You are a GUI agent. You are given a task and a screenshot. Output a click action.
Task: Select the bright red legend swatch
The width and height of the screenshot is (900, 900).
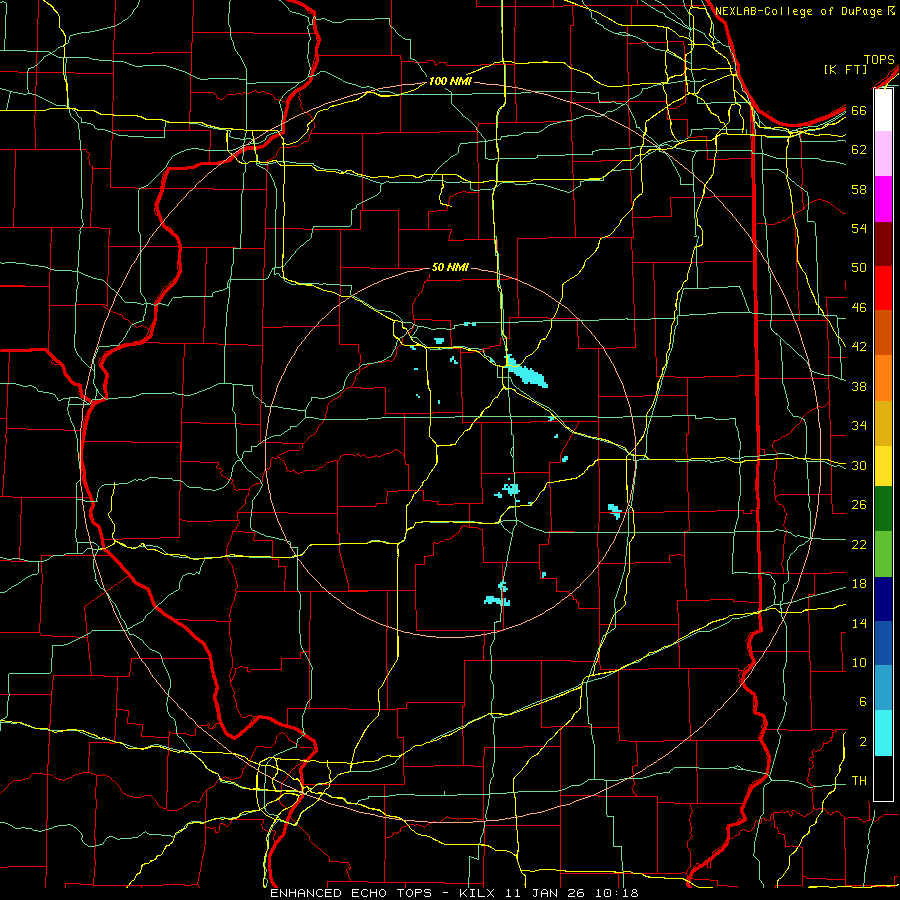pos(883,288)
